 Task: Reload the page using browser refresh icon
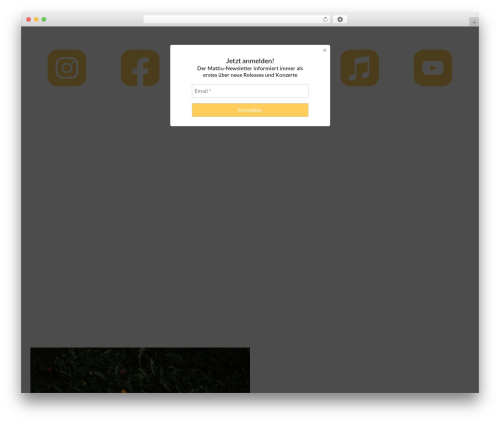(325, 19)
